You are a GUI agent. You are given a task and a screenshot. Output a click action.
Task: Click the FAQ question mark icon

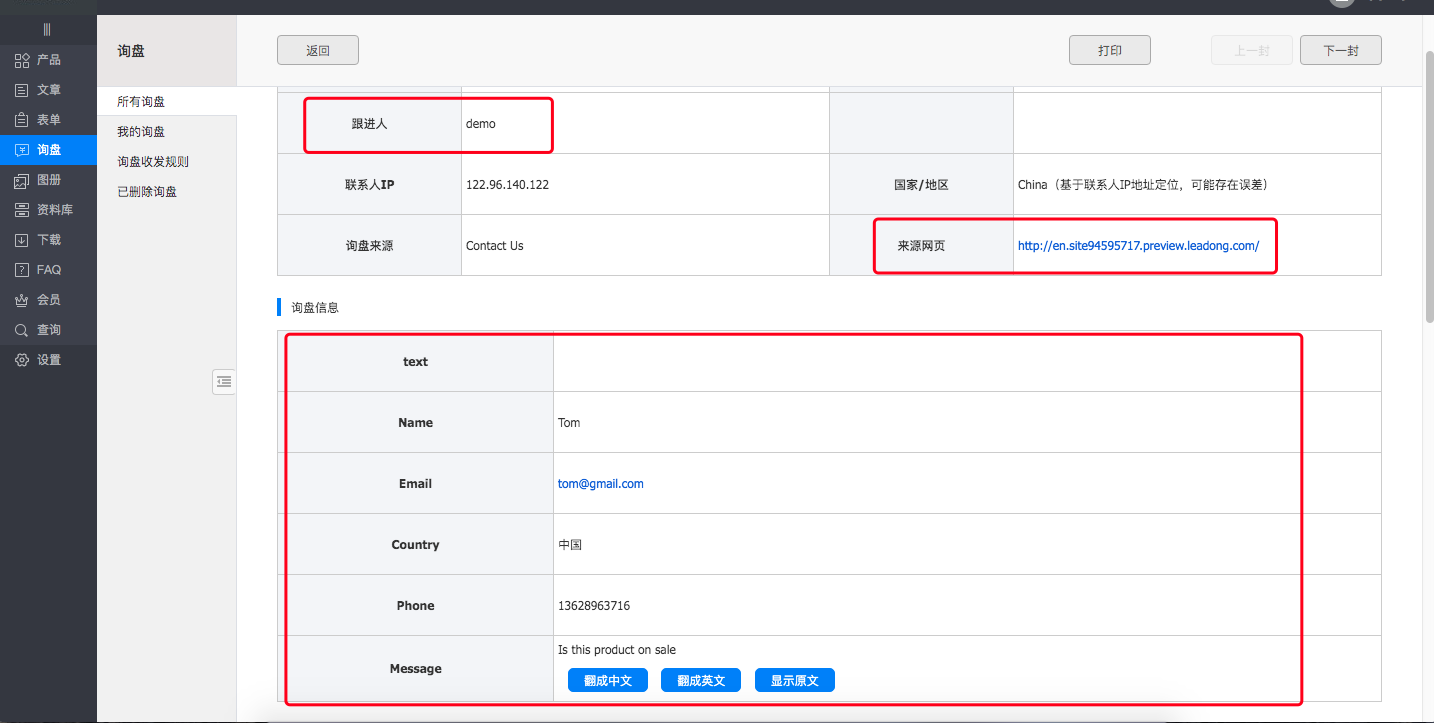pos(22,270)
